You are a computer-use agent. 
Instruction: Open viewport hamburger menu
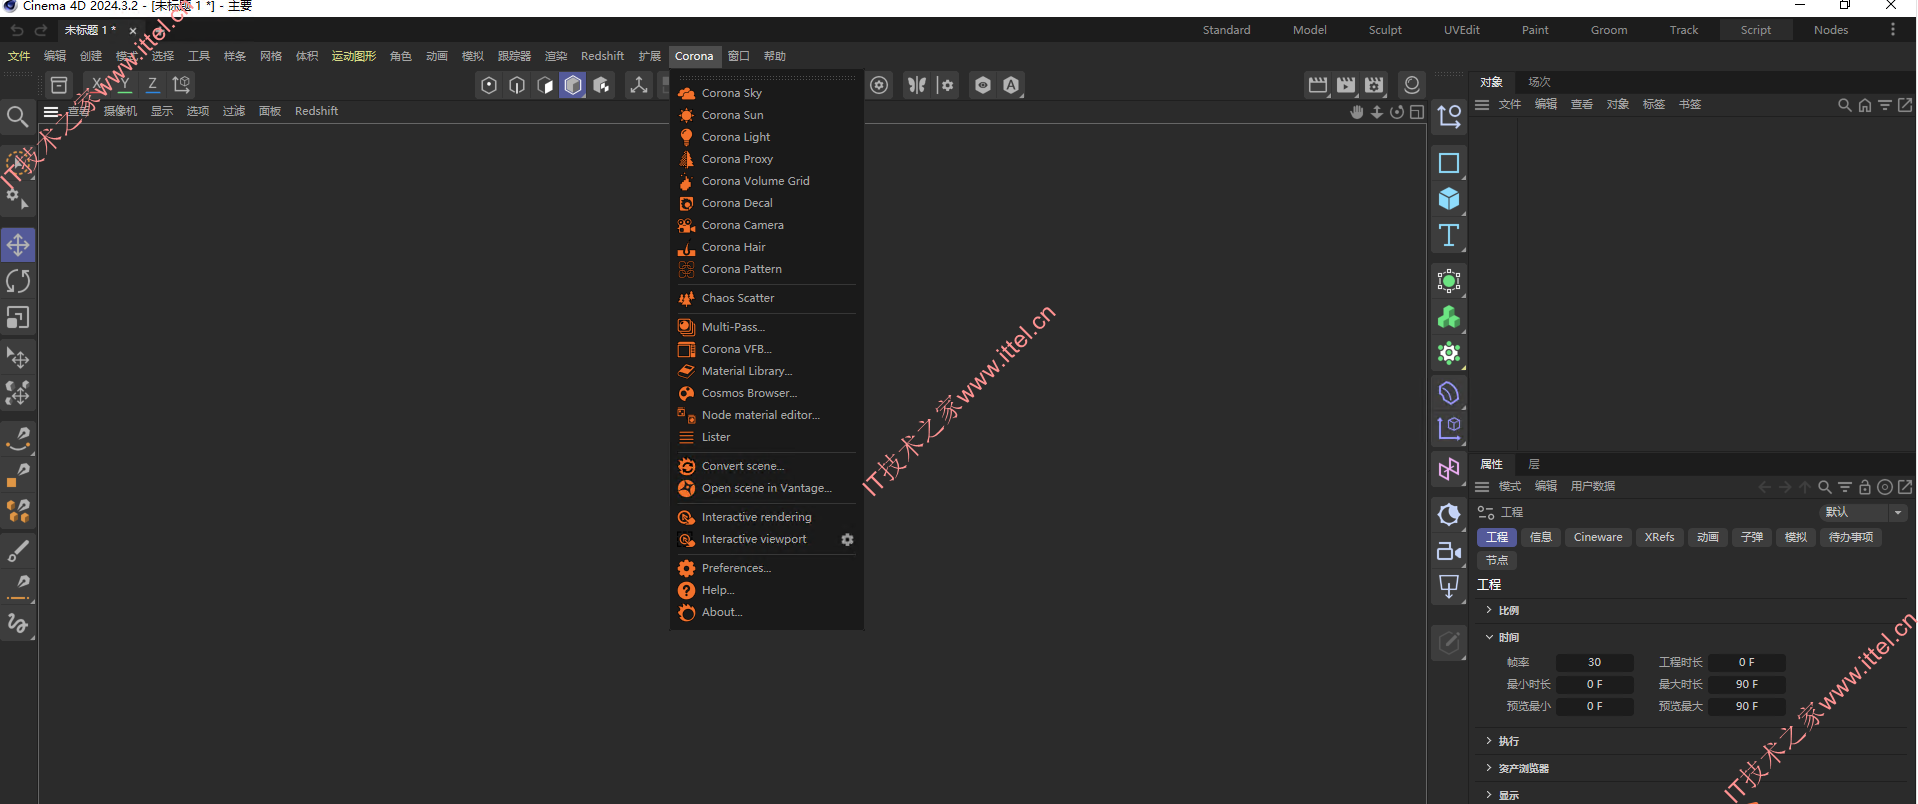click(x=52, y=111)
